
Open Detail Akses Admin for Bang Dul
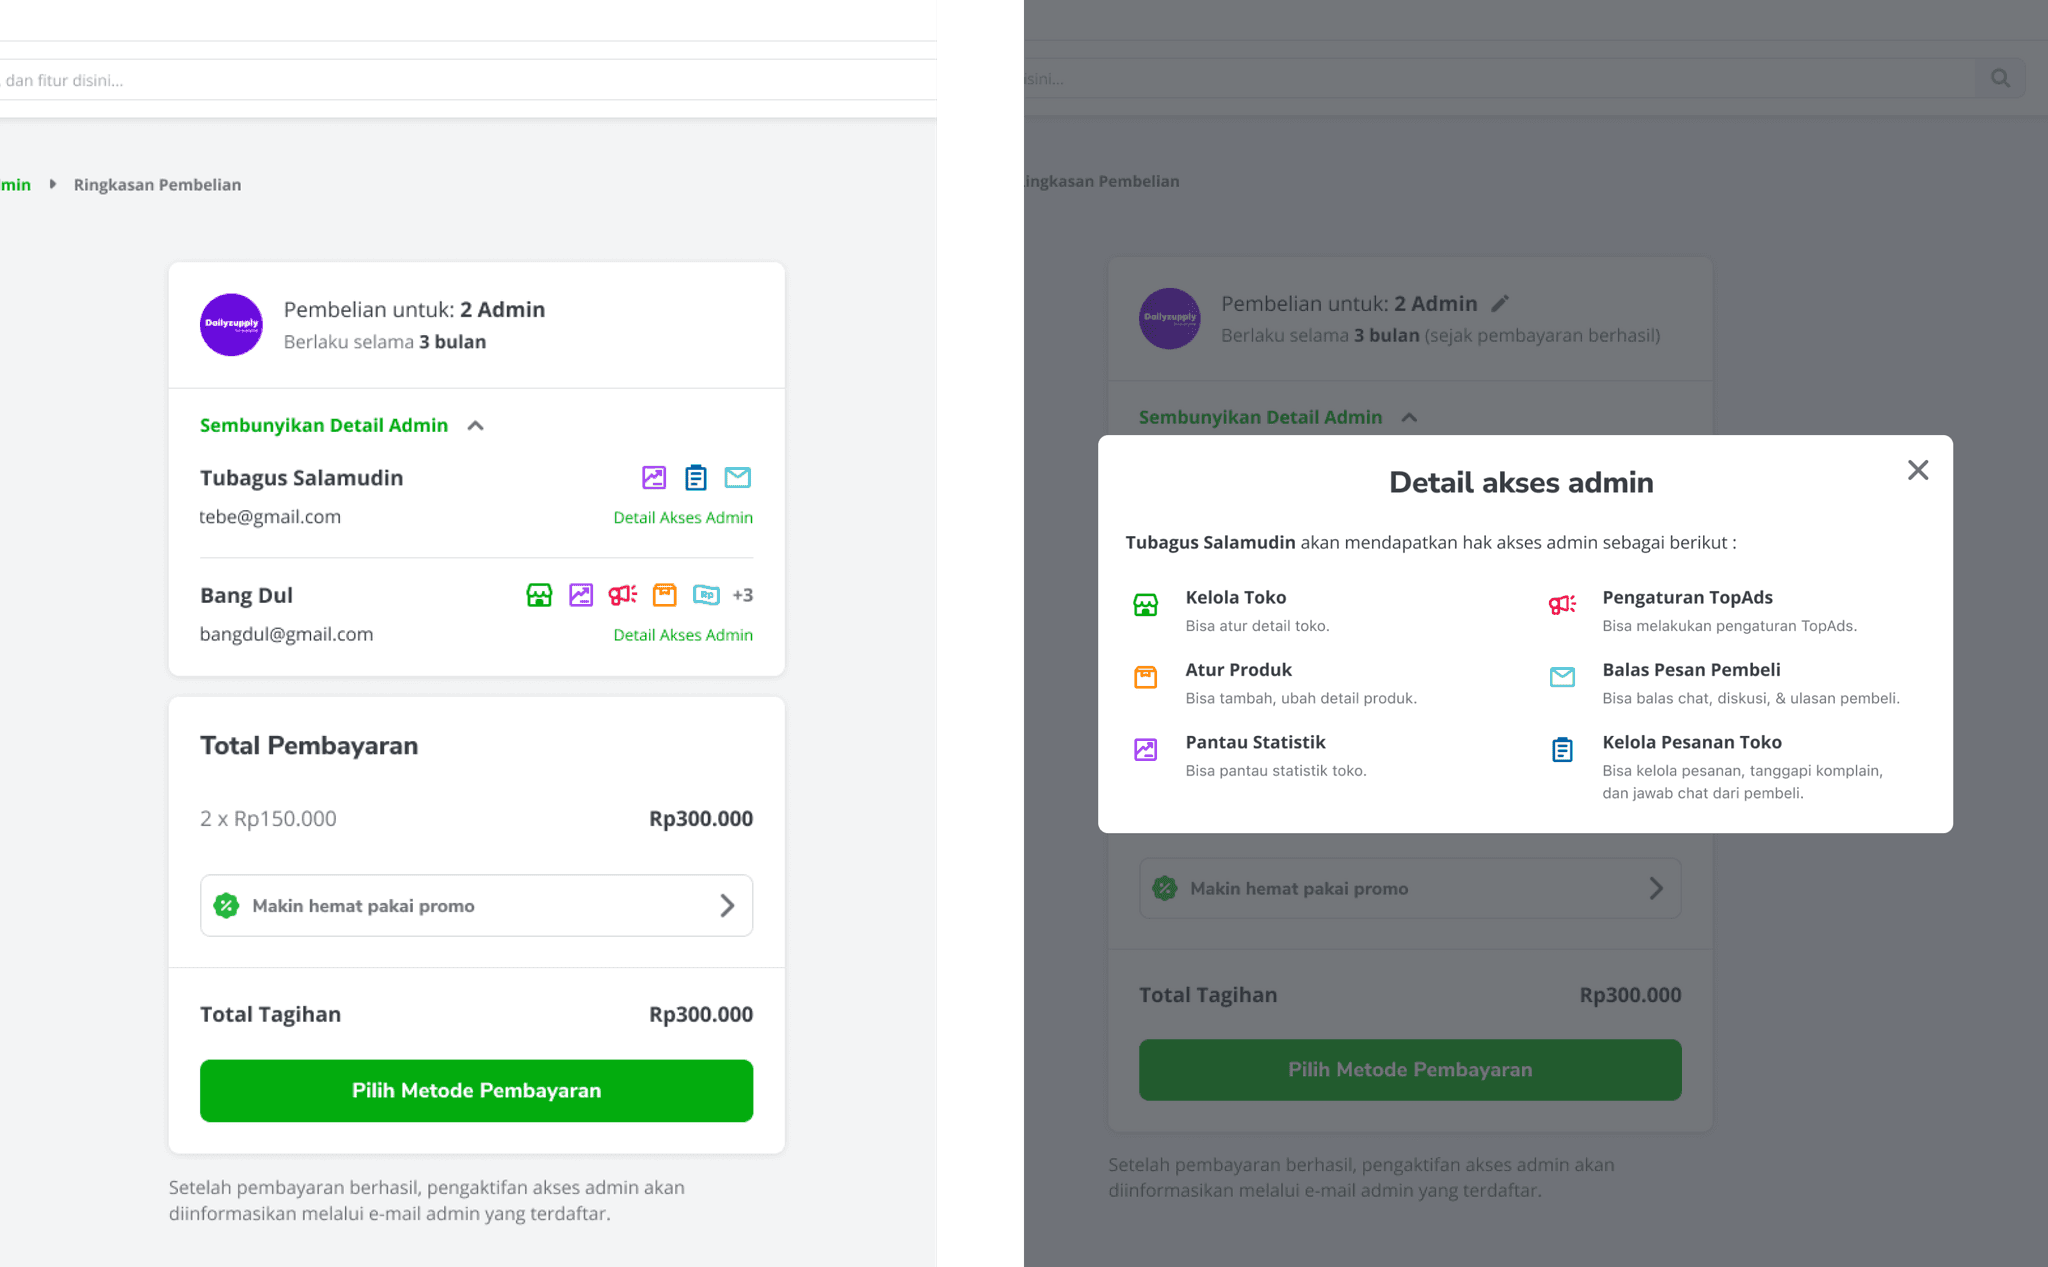pyautogui.click(x=683, y=635)
